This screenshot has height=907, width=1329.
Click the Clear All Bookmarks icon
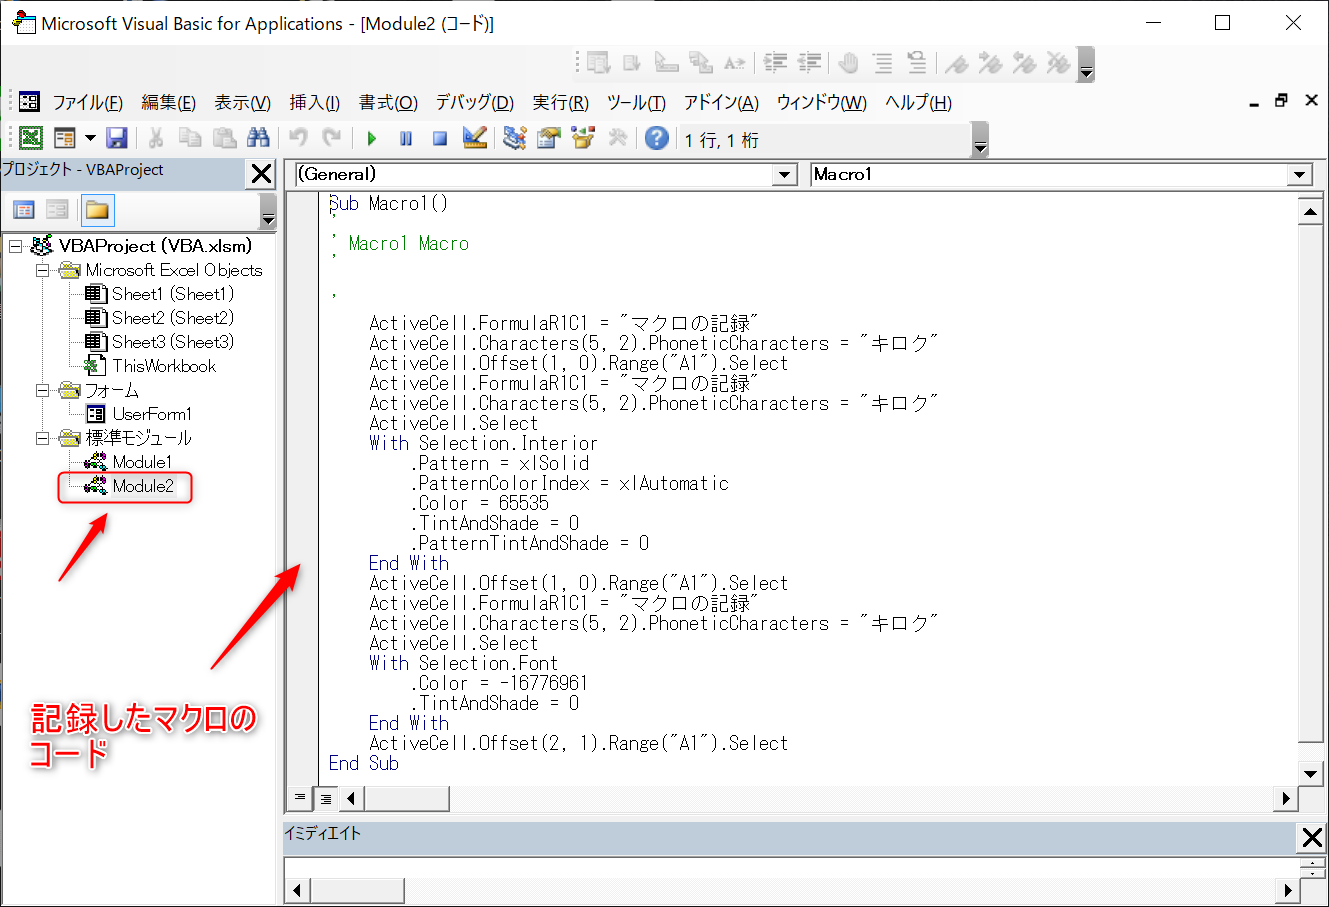(1059, 63)
